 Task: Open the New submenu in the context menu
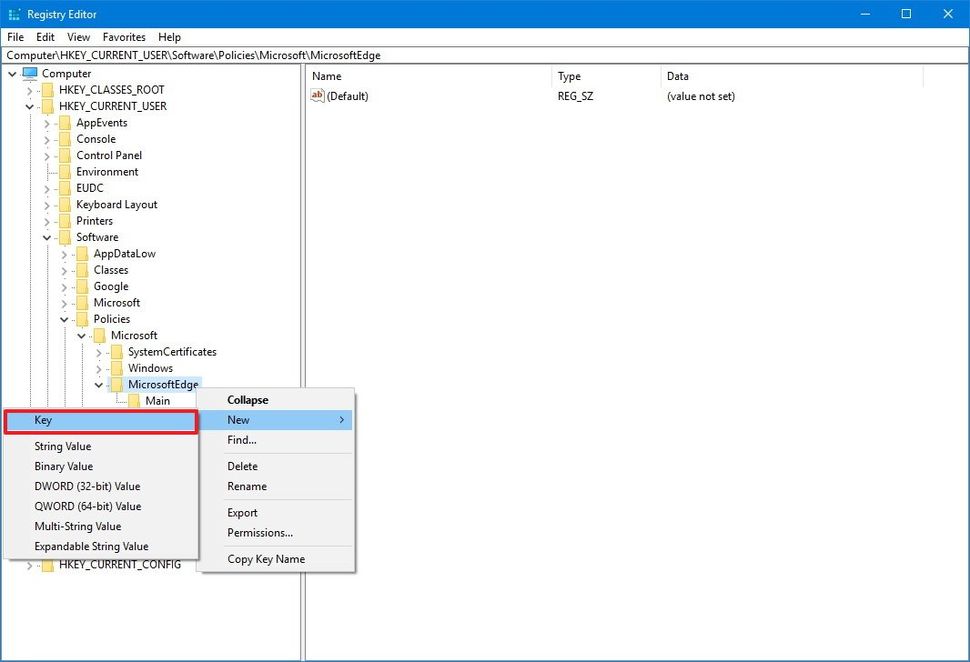238,420
